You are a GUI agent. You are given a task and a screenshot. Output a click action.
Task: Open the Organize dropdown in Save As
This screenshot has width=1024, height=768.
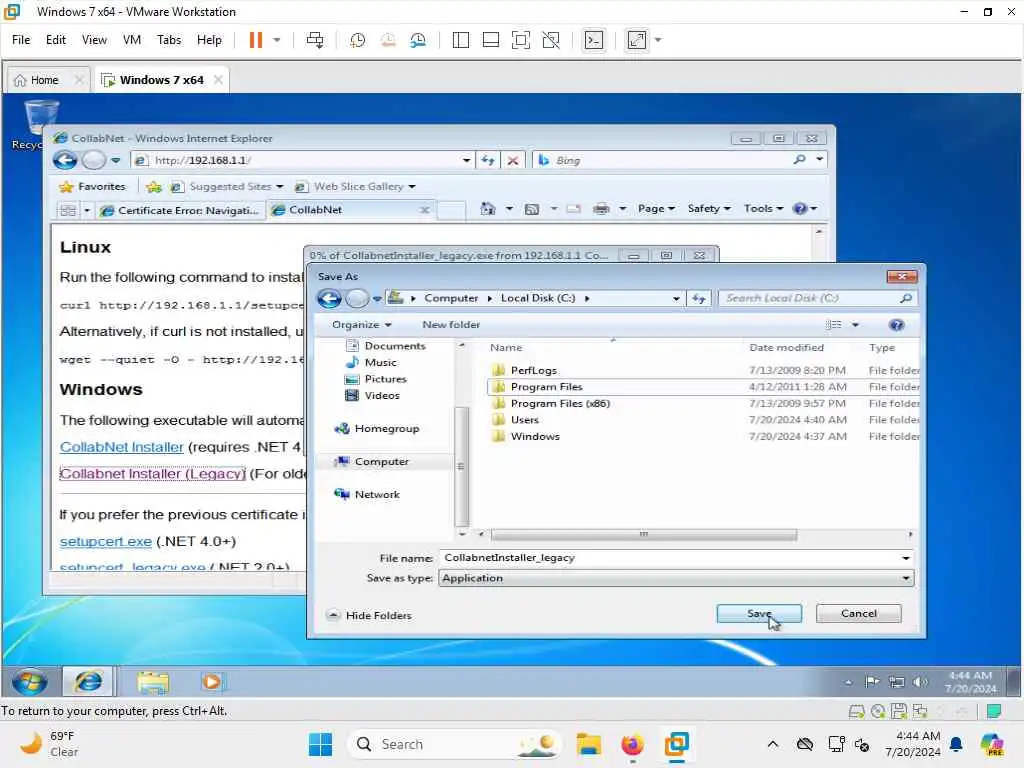[x=361, y=325]
